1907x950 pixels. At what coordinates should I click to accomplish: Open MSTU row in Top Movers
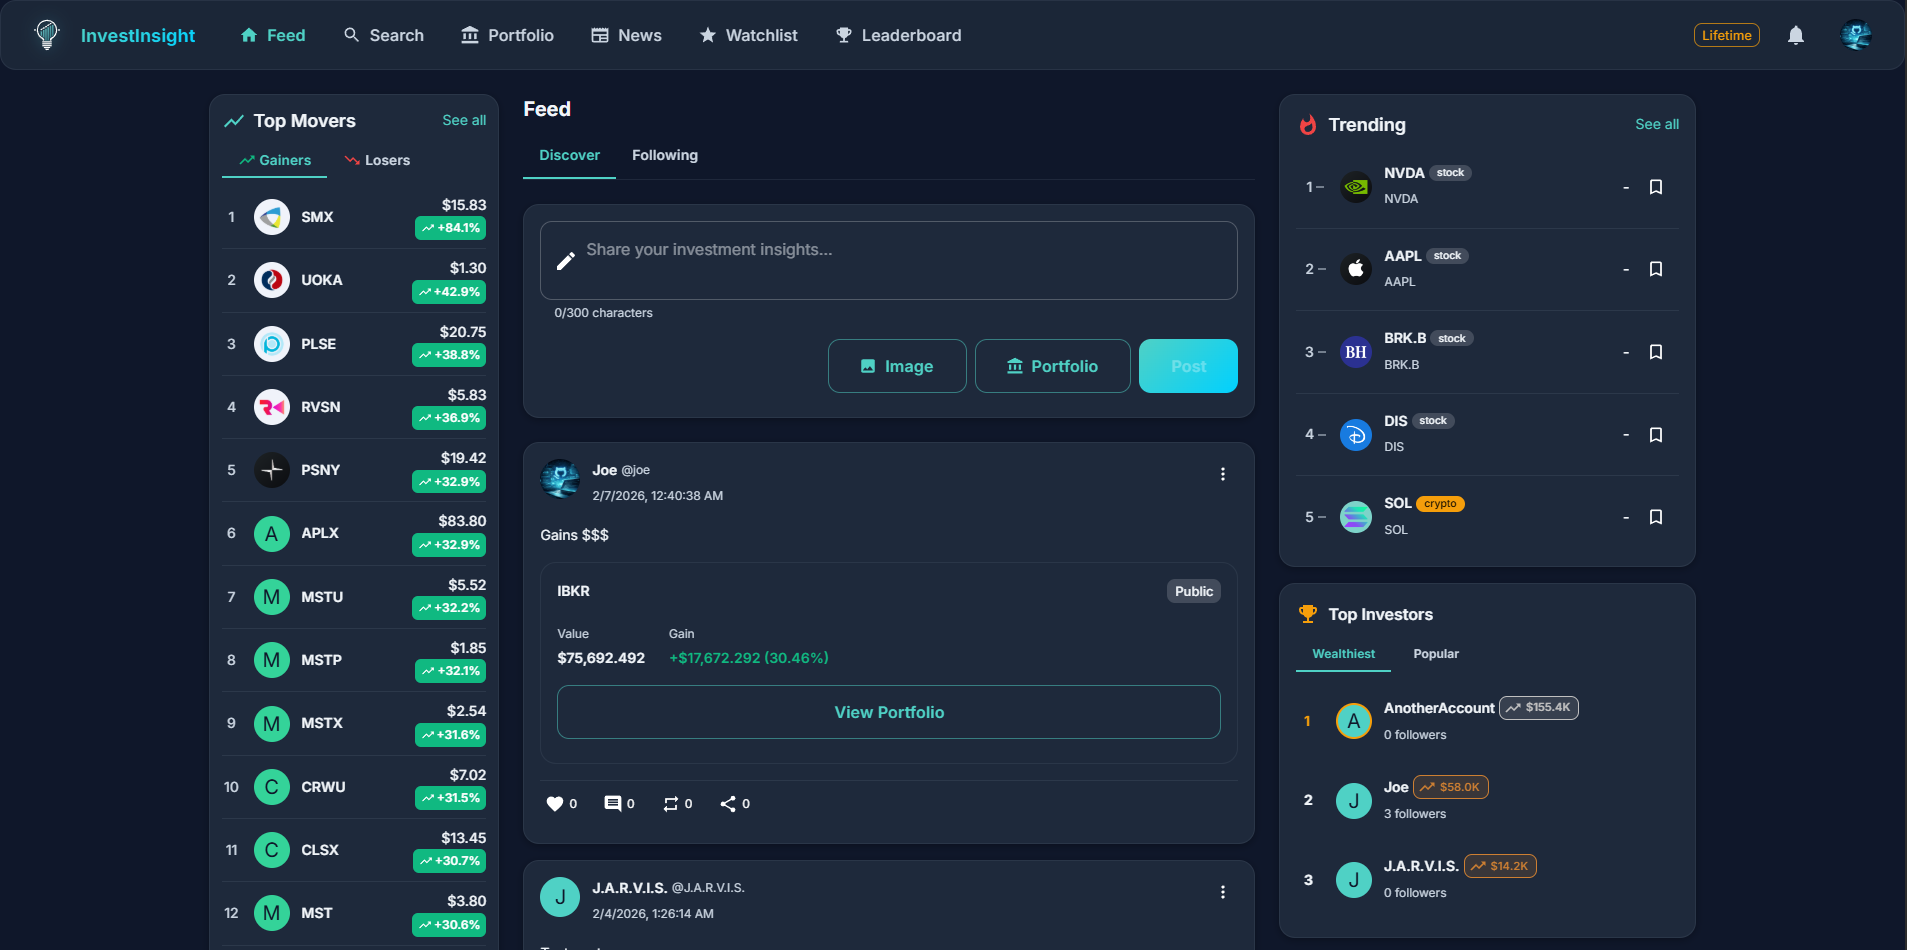(x=354, y=597)
